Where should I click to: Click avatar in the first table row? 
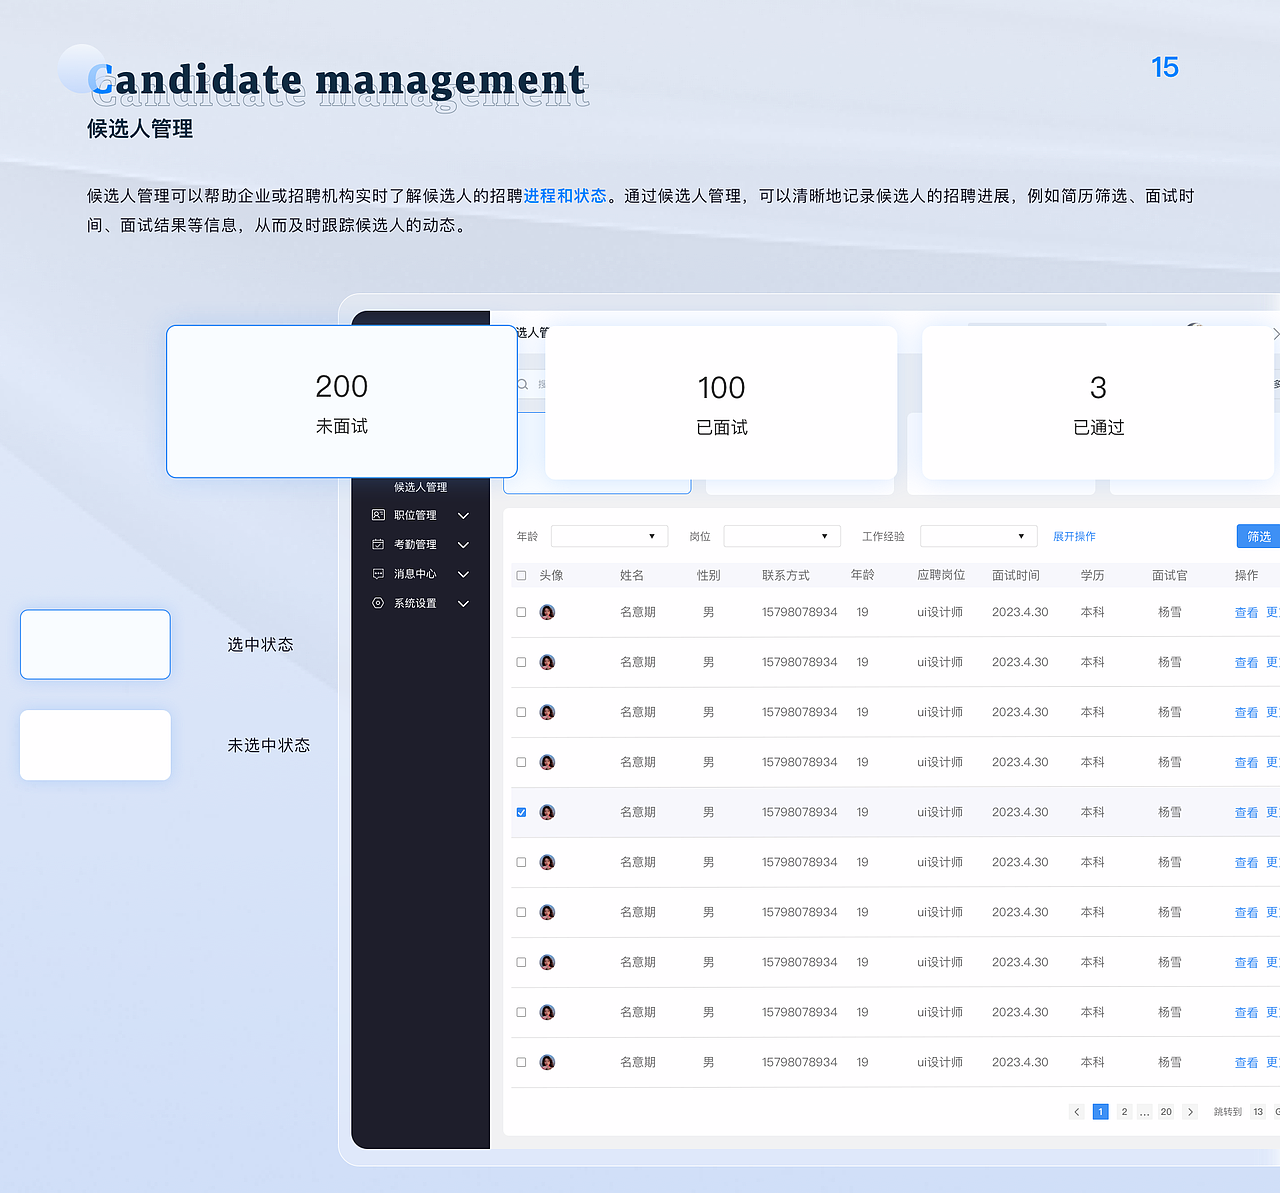tap(547, 612)
